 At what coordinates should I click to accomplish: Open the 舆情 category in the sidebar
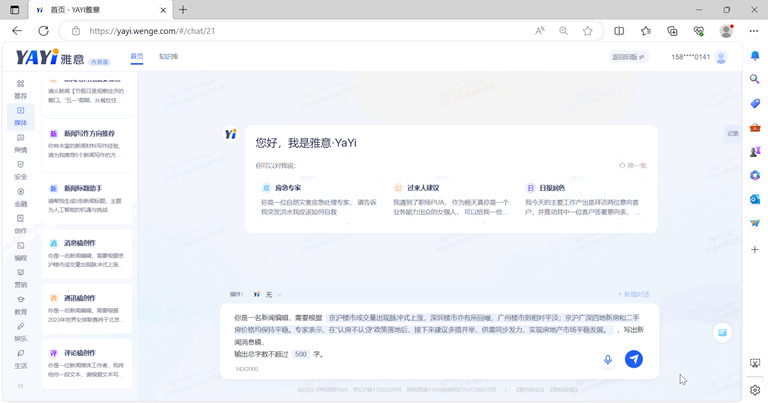(21, 143)
